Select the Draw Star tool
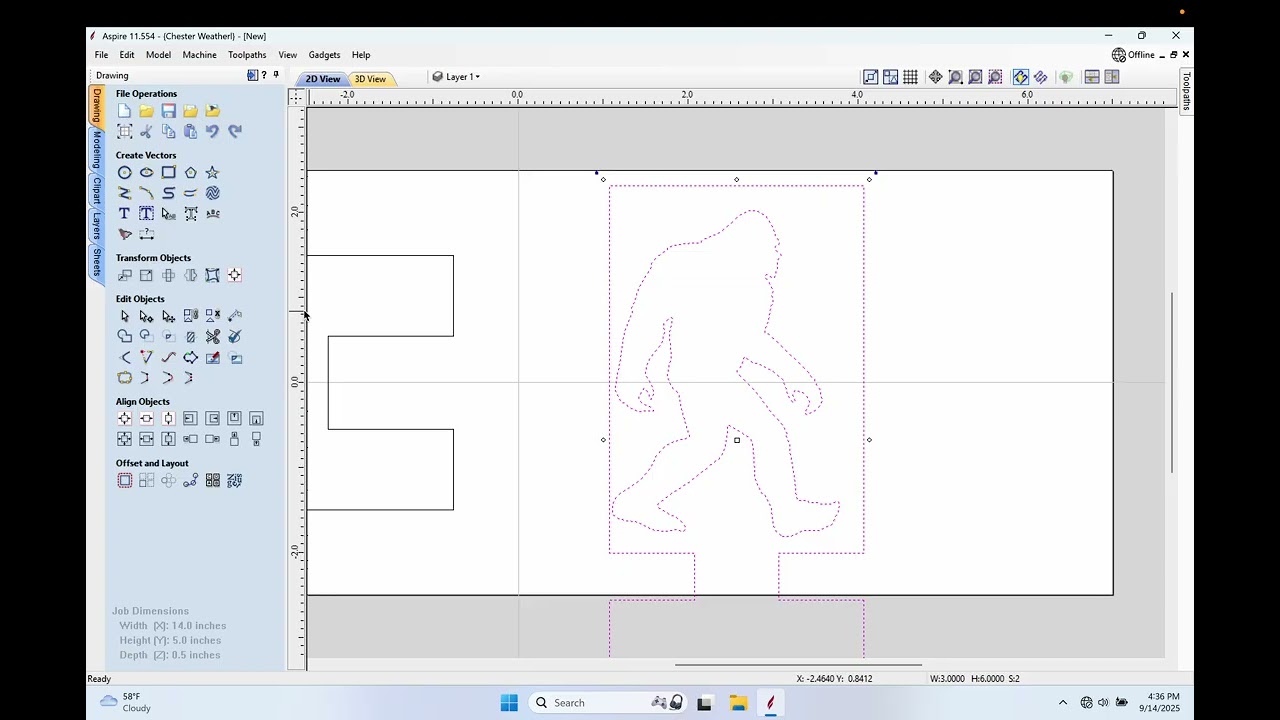The width and height of the screenshot is (1280, 720). 212,173
